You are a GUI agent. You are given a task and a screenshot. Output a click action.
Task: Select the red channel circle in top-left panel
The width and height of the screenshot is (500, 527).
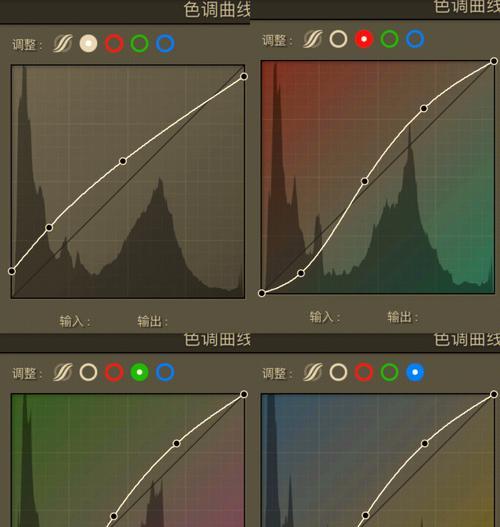(x=114, y=43)
